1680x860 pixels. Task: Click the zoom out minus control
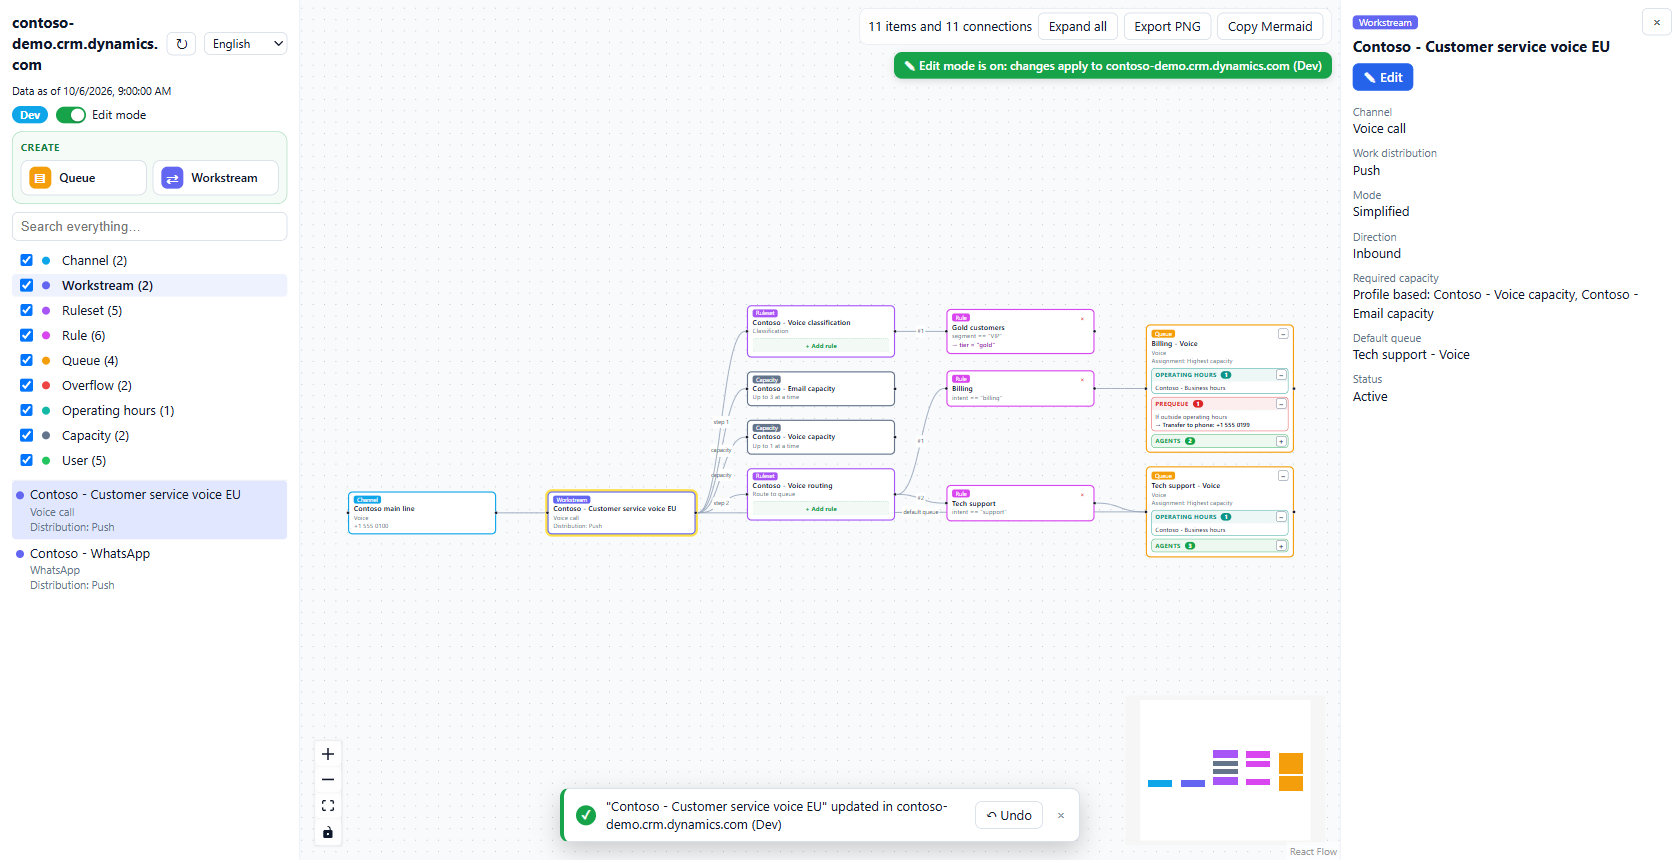click(x=328, y=780)
